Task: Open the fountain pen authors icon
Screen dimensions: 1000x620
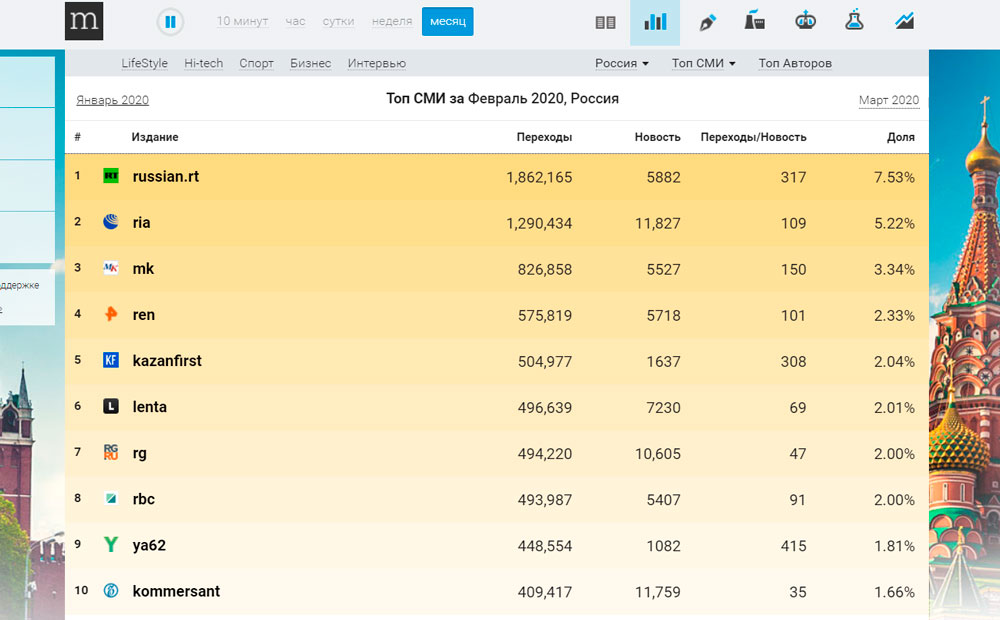Action: click(x=707, y=22)
